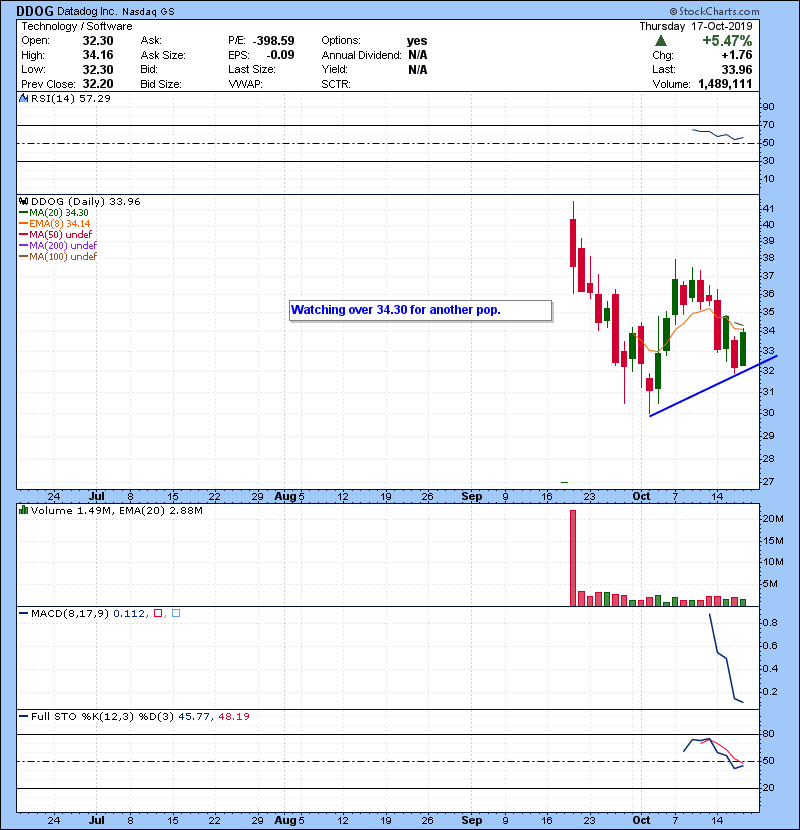Select the MACD value 0.112
Viewport: 800px width, 830px height.
(129, 613)
